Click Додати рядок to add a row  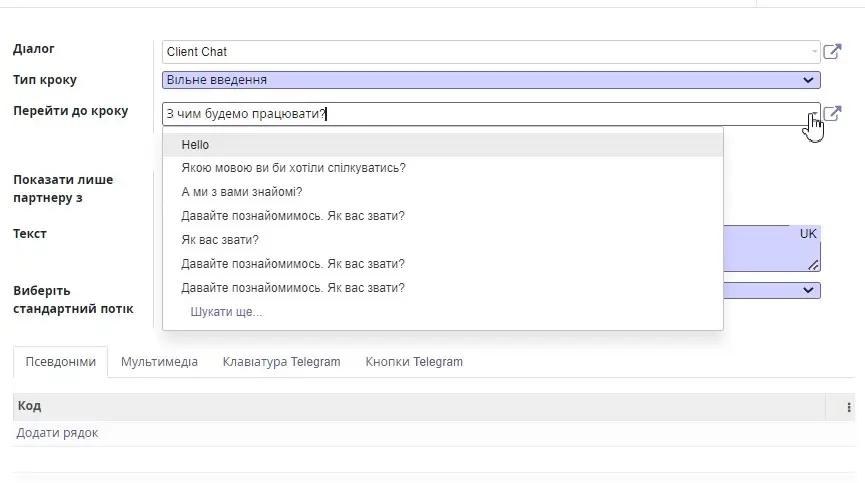57,433
